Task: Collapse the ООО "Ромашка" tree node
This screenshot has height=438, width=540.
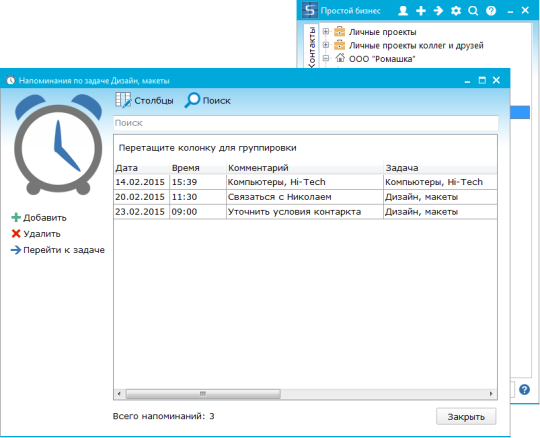Action: tap(325, 58)
